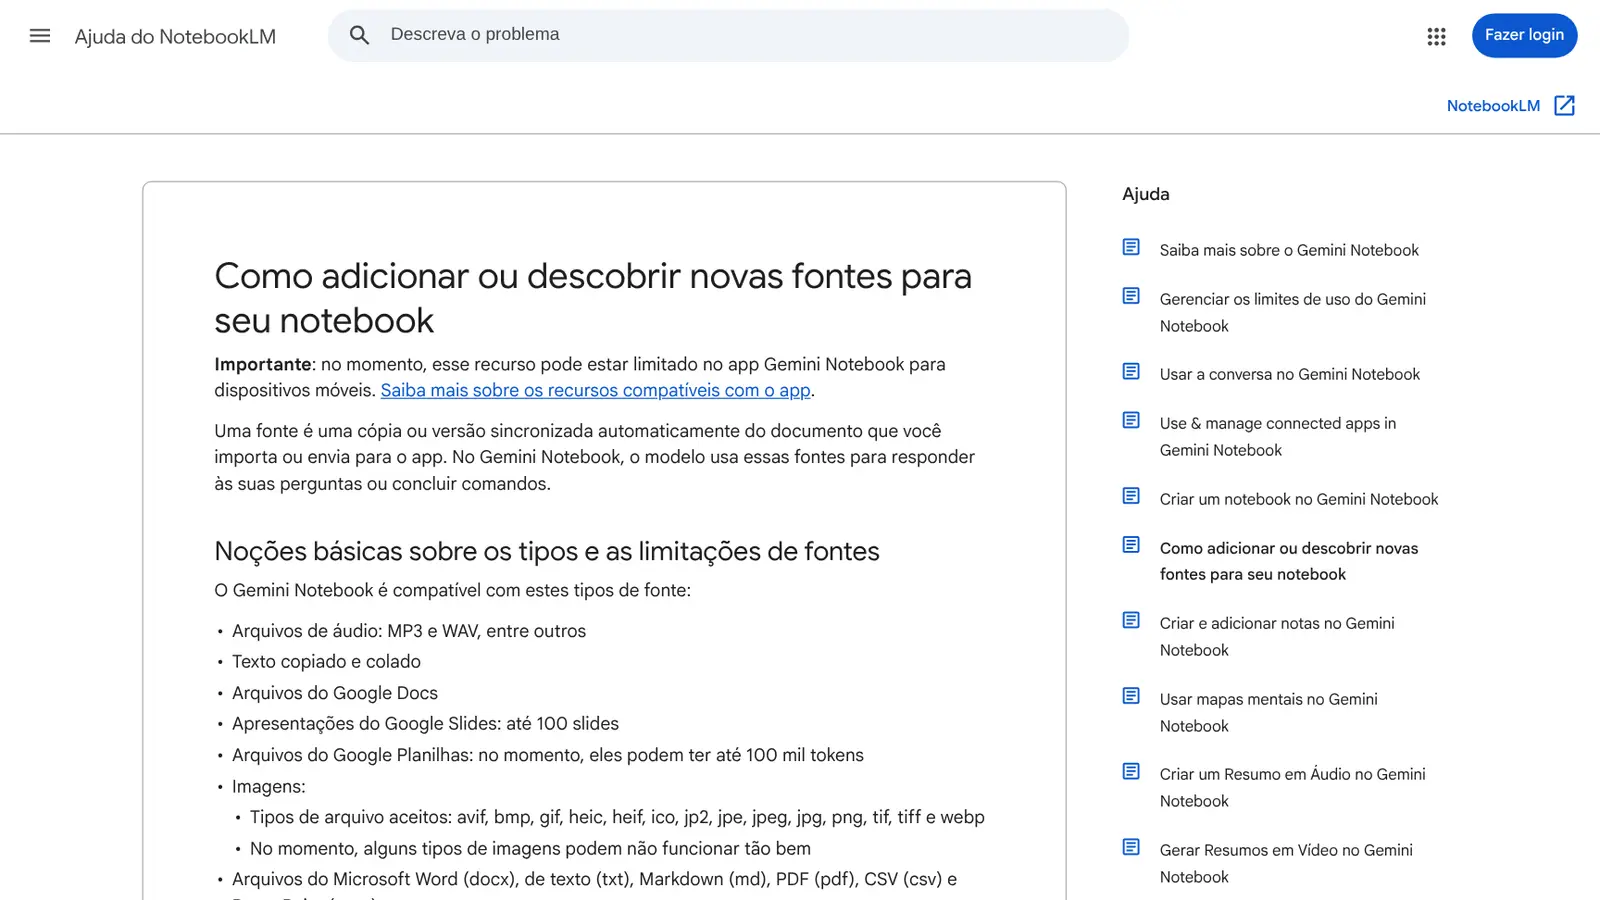Click the Fazer login button
This screenshot has height=900, width=1600.
click(x=1524, y=35)
